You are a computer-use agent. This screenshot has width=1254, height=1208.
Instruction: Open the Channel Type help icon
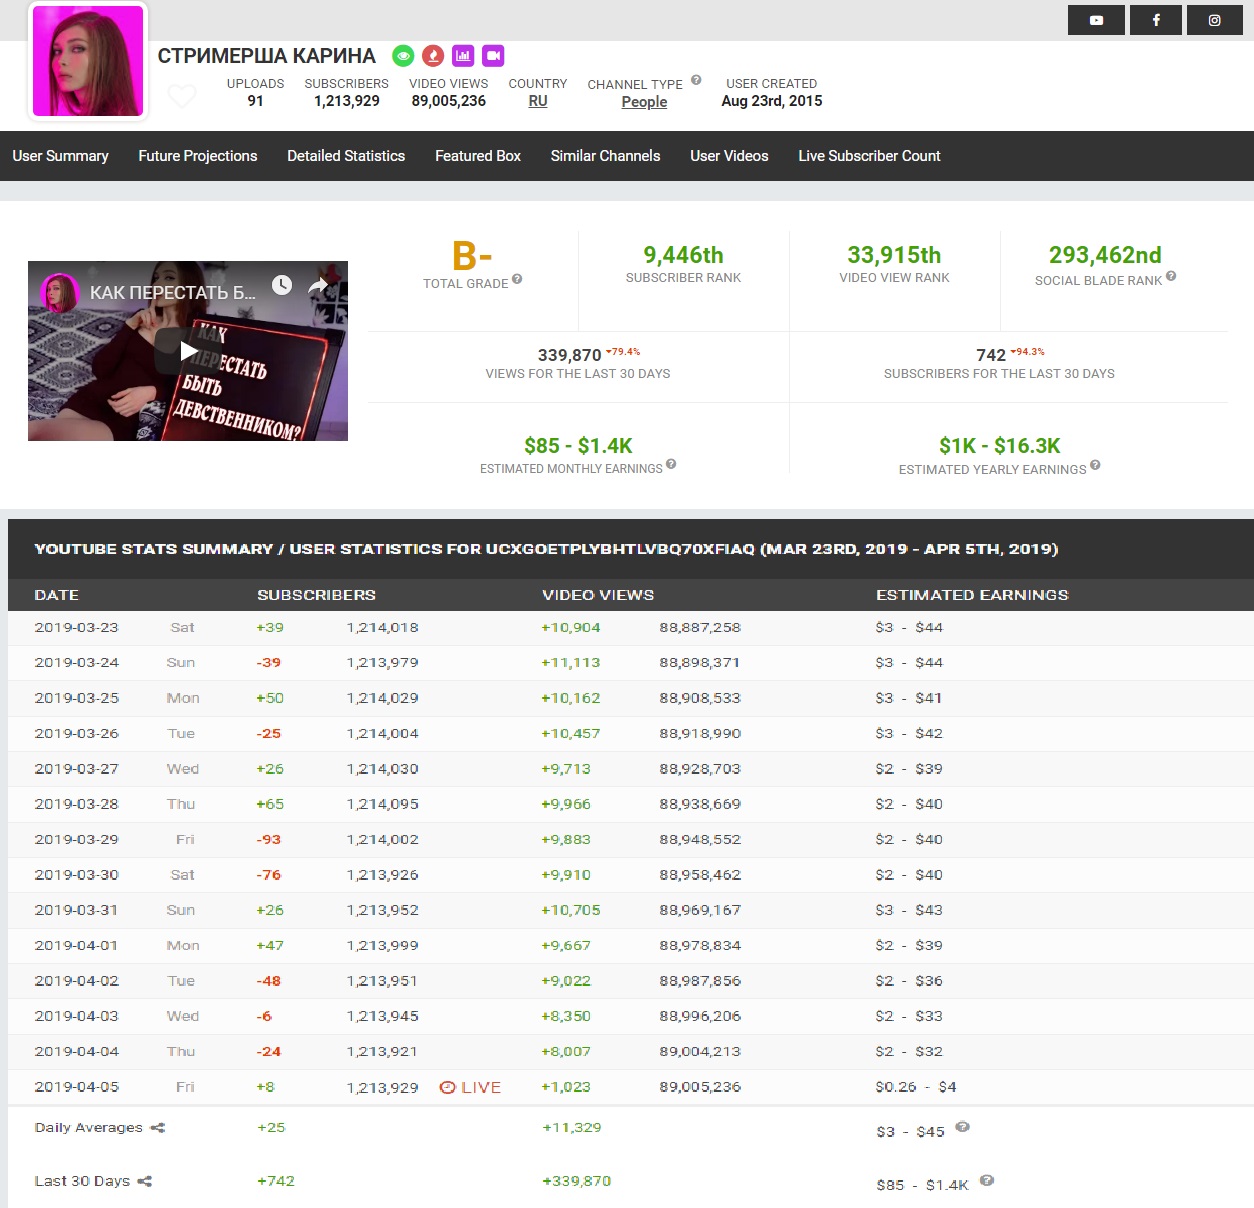pyautogui.click(x=696, y=80)
